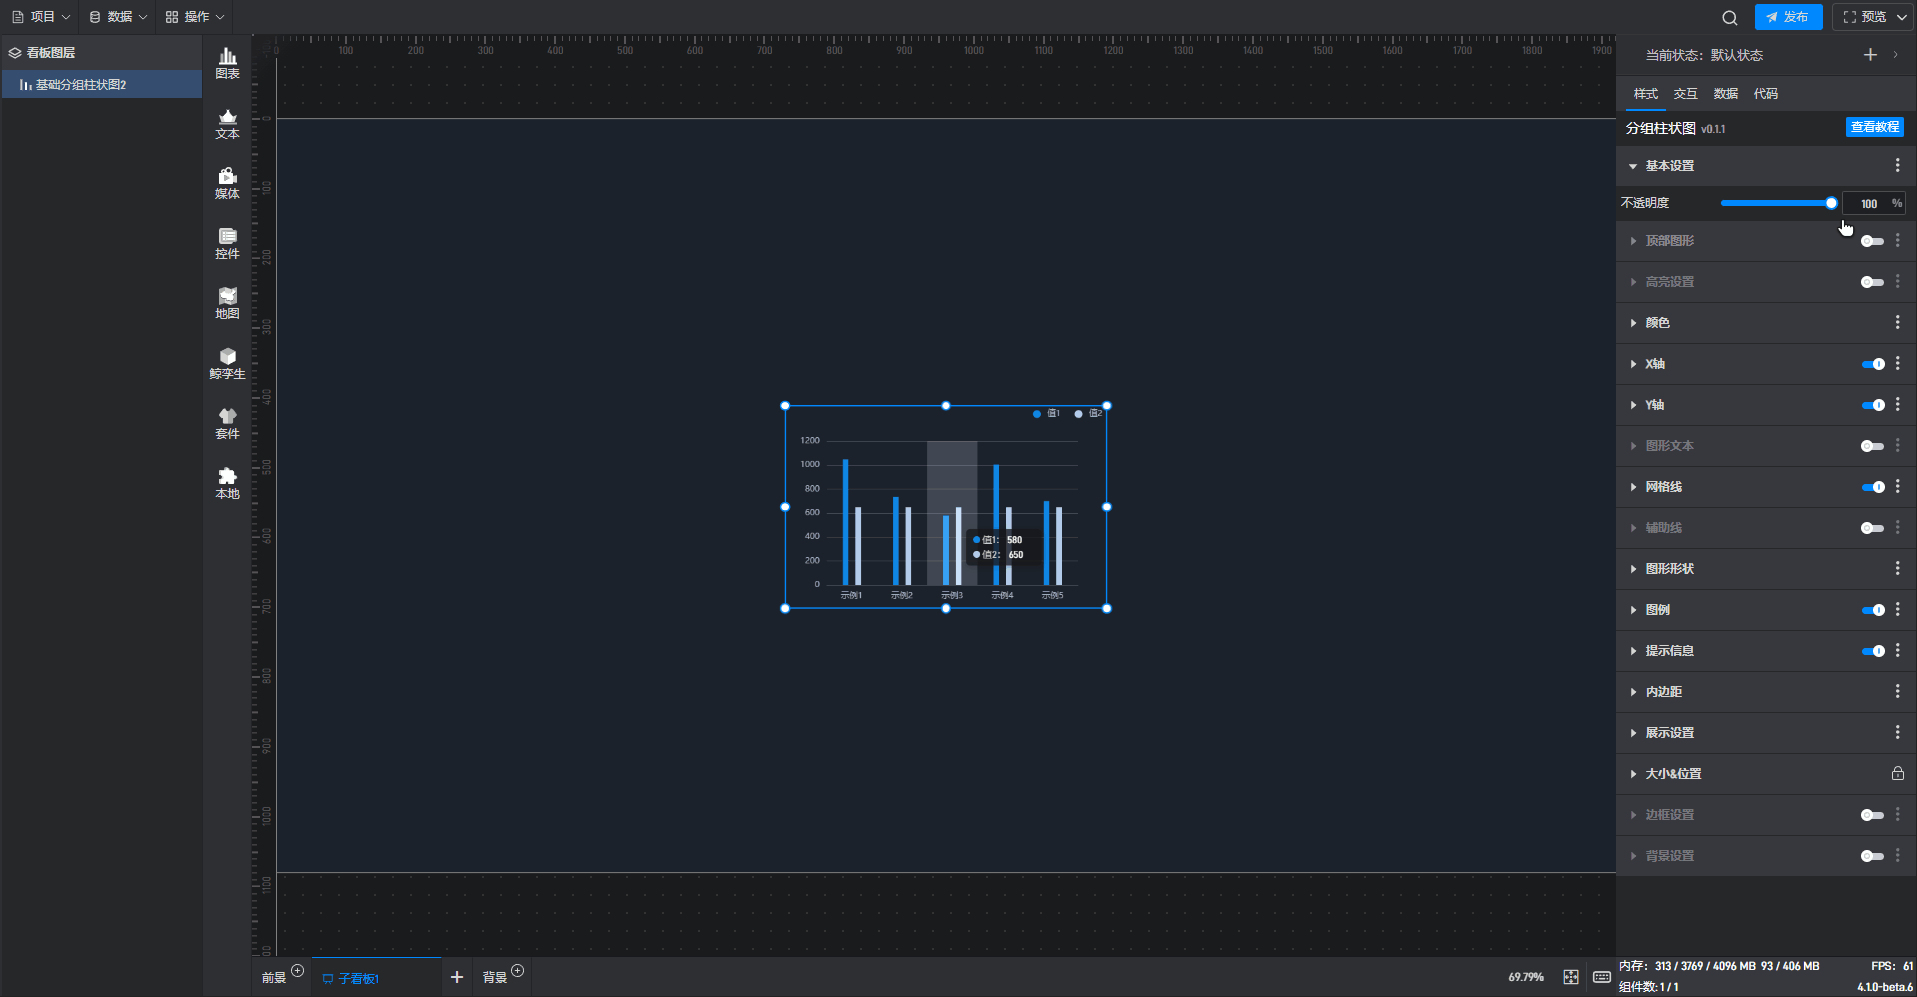Click the 发布 publish button
Image resolution: width=1917 pixels, height=997 pixels.
click(1788, 17)
